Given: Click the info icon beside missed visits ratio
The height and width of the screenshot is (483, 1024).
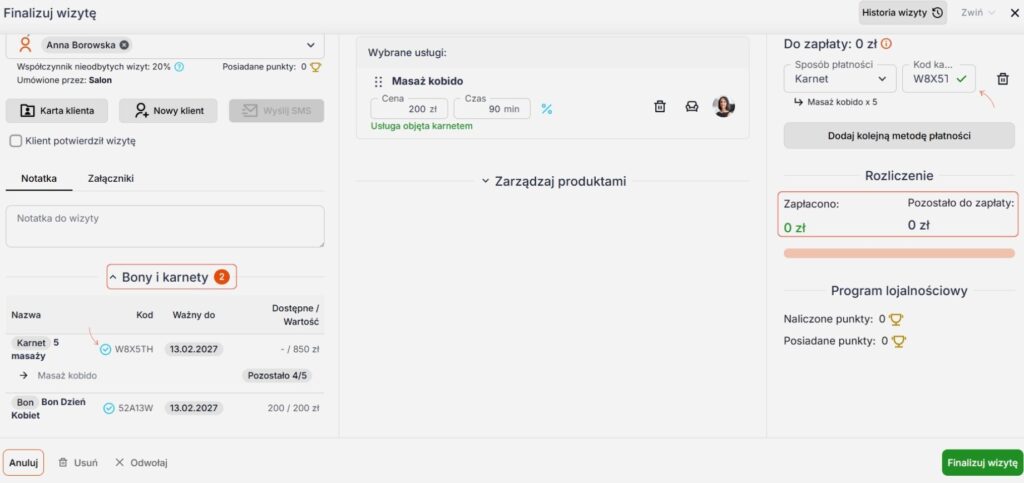Looking at the screenshot, I should click(x=179, y=67).
